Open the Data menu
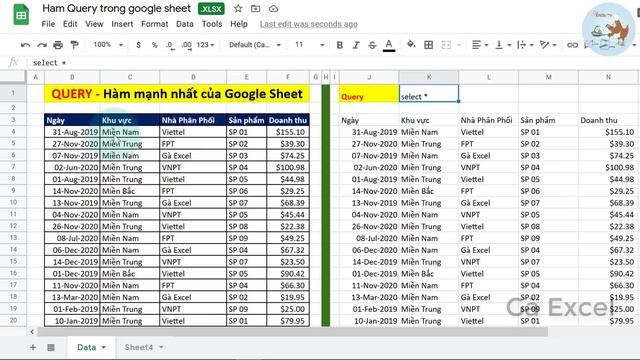Image resolution: width=640 pixels, height=360 pixels. point(185,24)
